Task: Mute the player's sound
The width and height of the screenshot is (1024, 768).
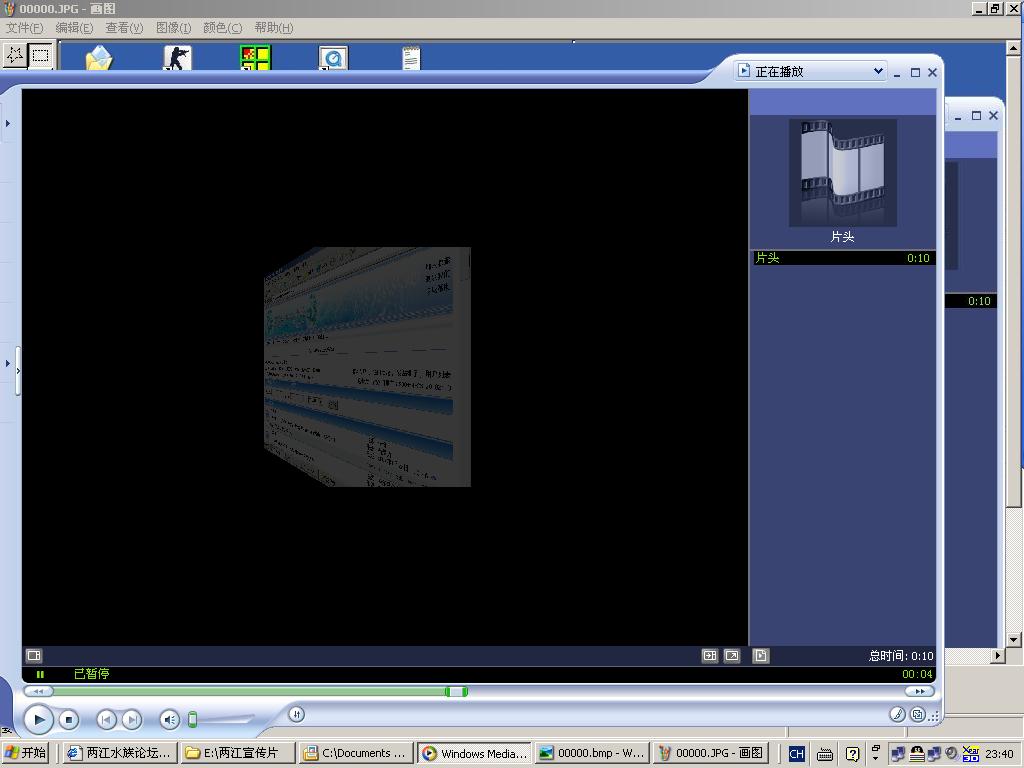Action: pyautogui.click(x=169, y=719)
